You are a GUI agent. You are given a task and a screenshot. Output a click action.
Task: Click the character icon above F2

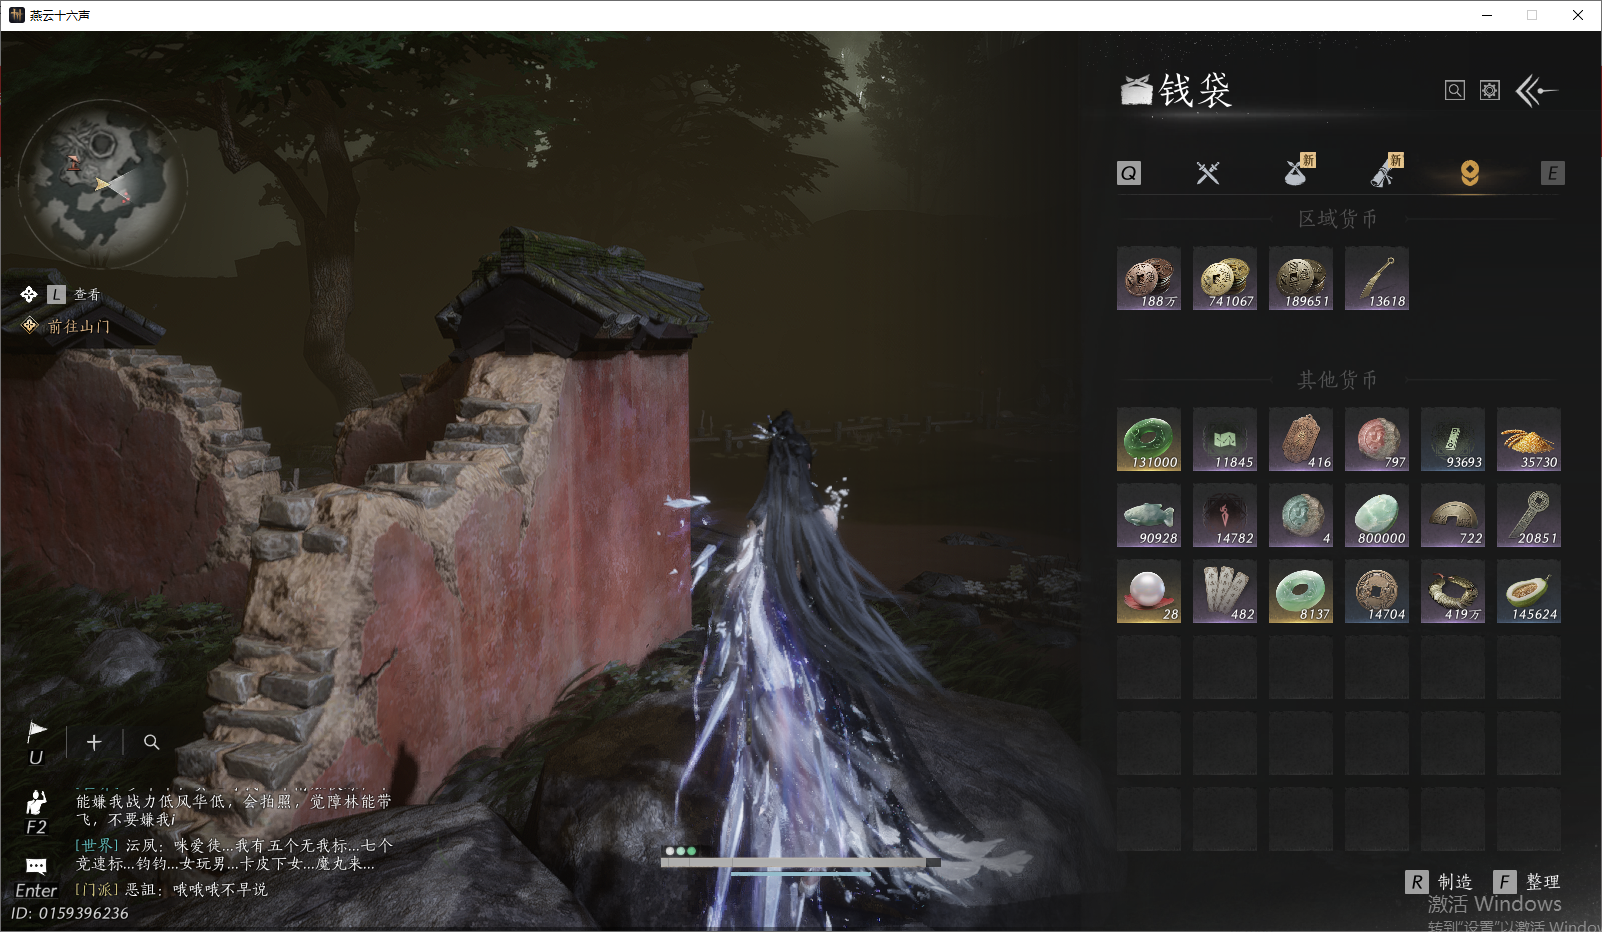pos(37,802)
